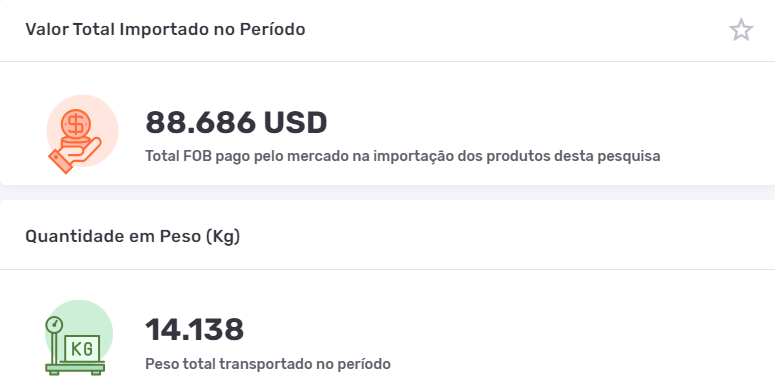
Task: Click the KG box on the scale icon
Action: pos(82,349)
